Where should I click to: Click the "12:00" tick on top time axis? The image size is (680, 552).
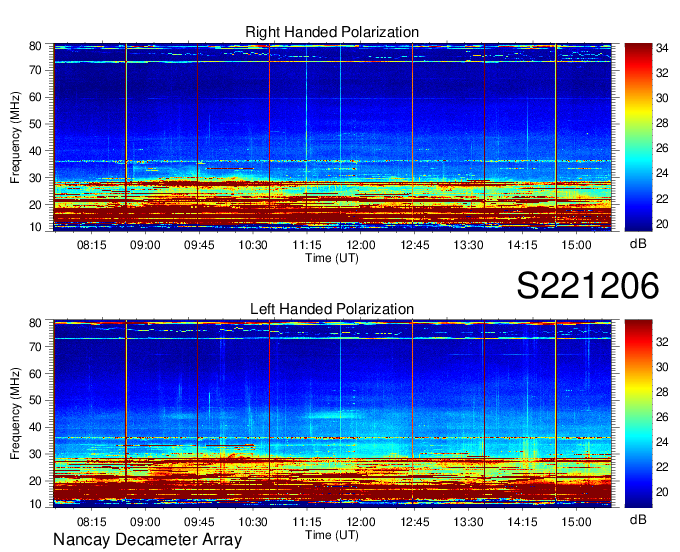tap(361, 245)
